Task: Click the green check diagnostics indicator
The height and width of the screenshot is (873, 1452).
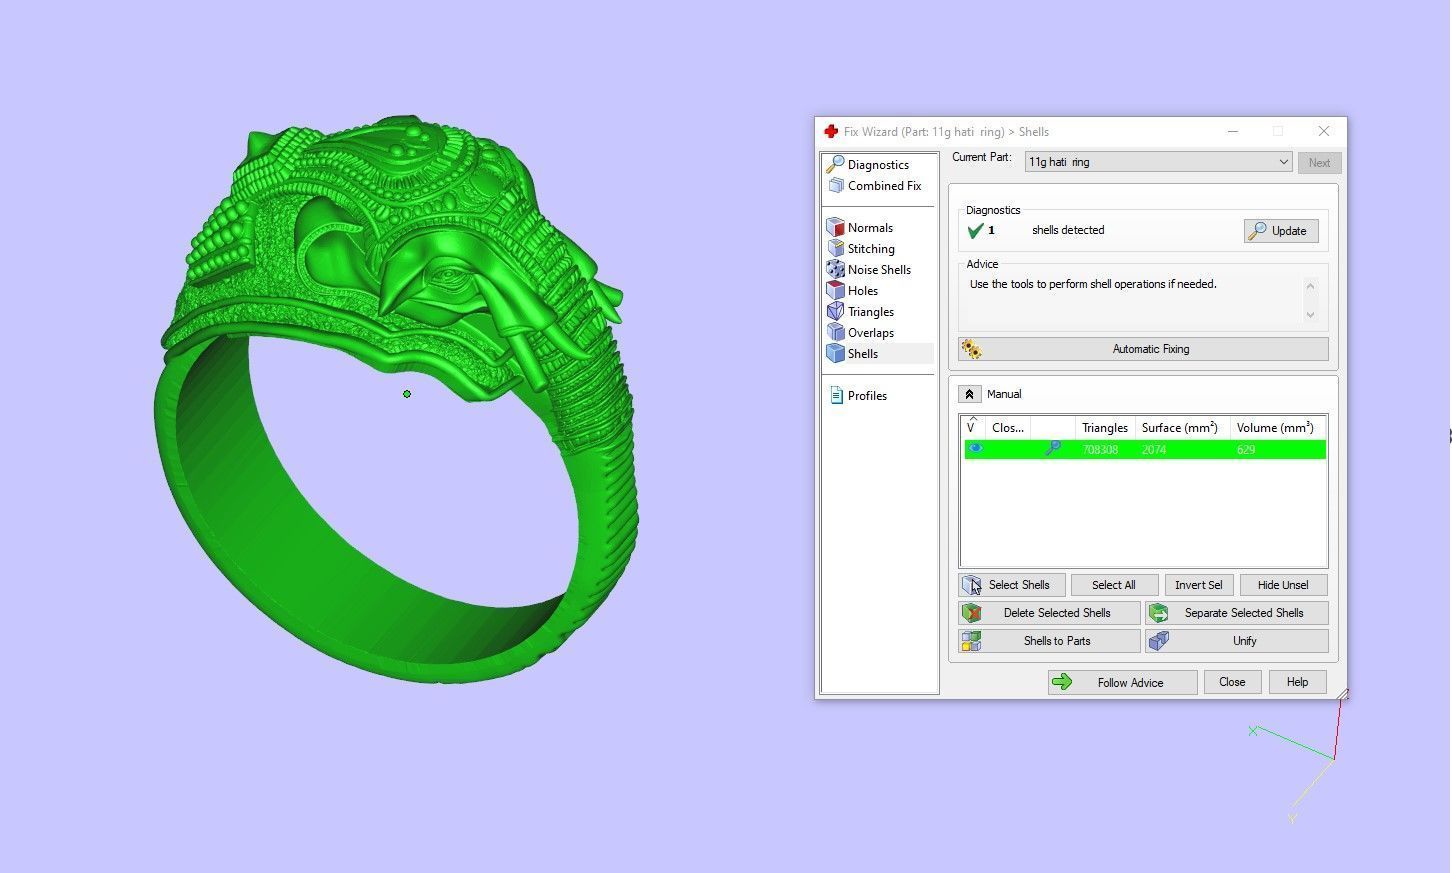Action: [x=975, y=231]
